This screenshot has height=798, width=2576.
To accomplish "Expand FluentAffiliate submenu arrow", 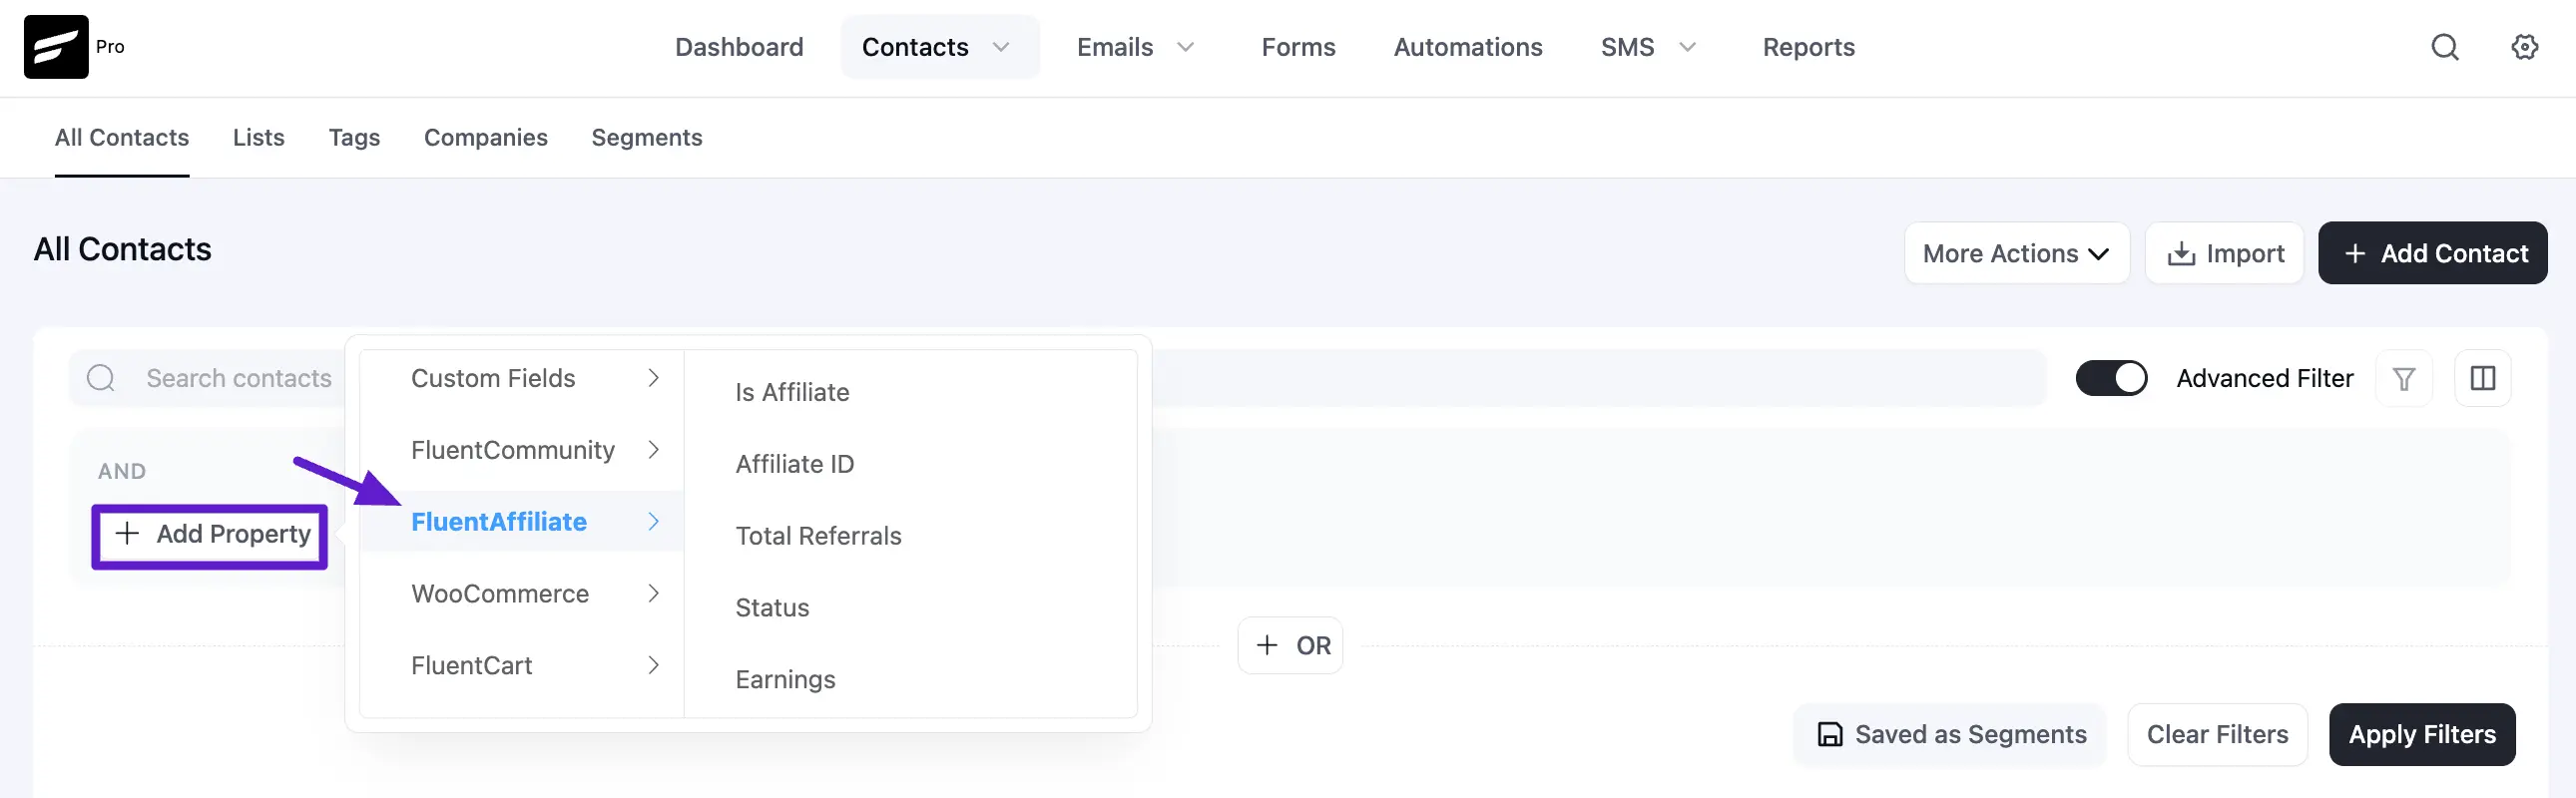I will pyautogui.click(x=653, y=521).
